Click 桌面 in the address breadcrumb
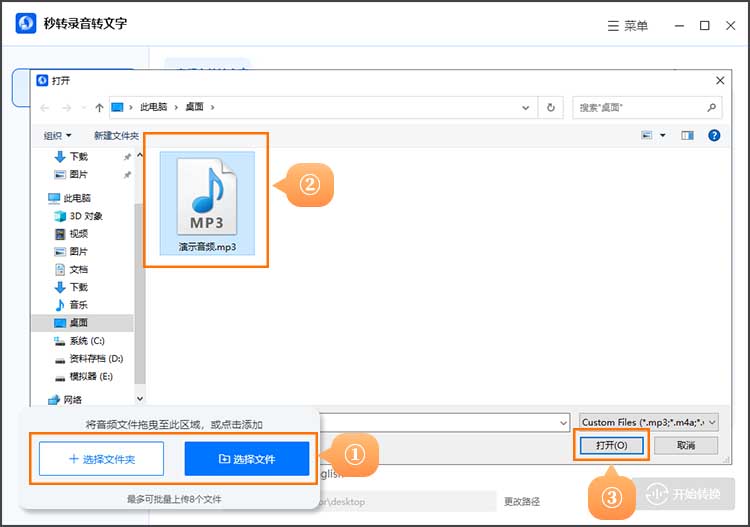This screenshot has width=750, height=527. [194, 107]
